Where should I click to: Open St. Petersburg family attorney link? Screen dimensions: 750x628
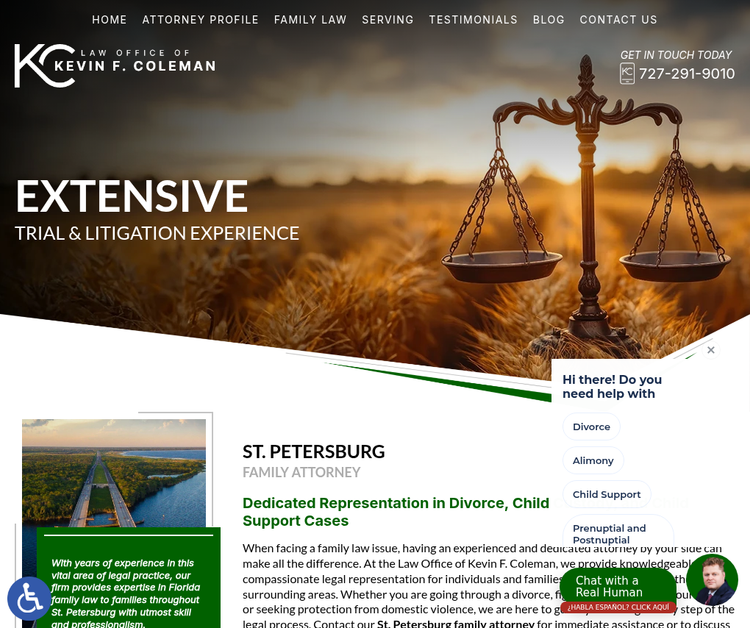pyautogui.click(x=455, y=624)
